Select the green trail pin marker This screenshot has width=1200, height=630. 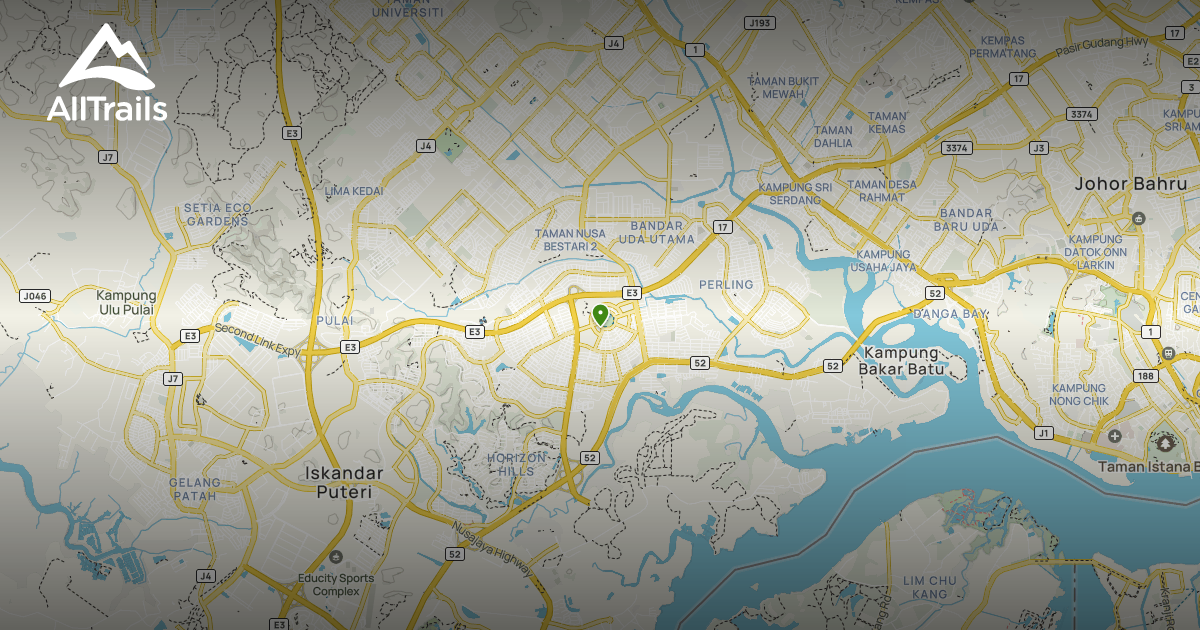600,316
